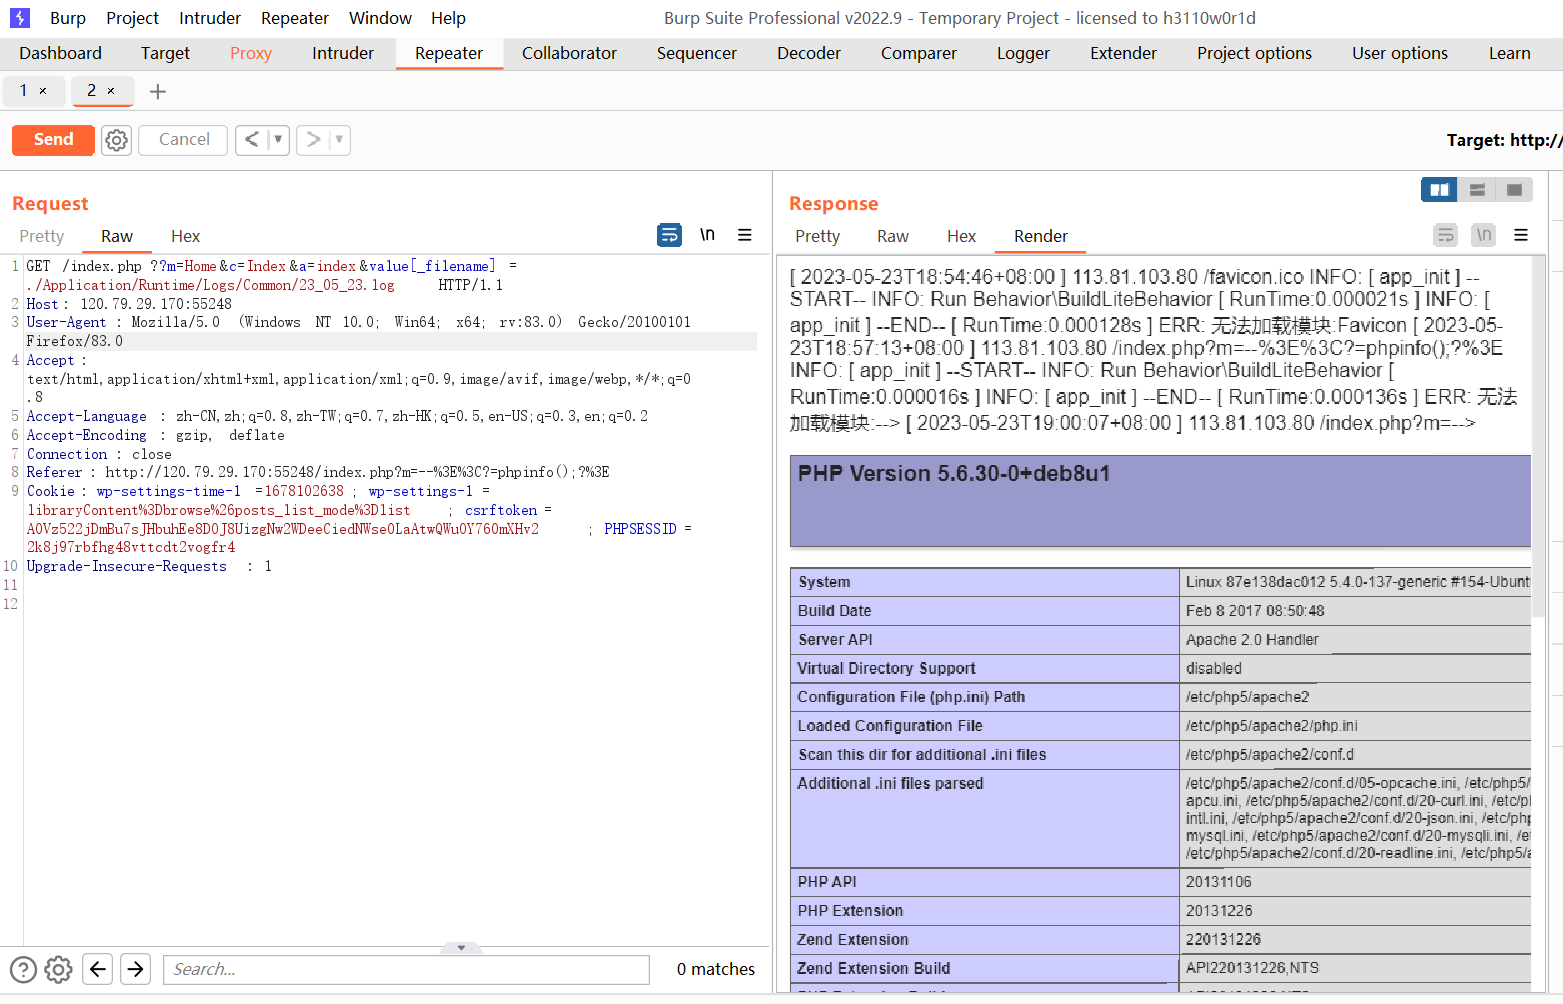Toggle non-printable characters in Request panel
The image size is (1563, 1004).
point(707,235)
